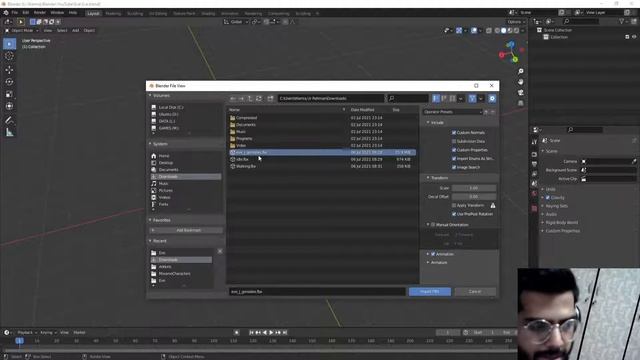The width and height of the screenshot is (640, 360).
Task: Expand the Armature section
Action: (x=428, y=262)
